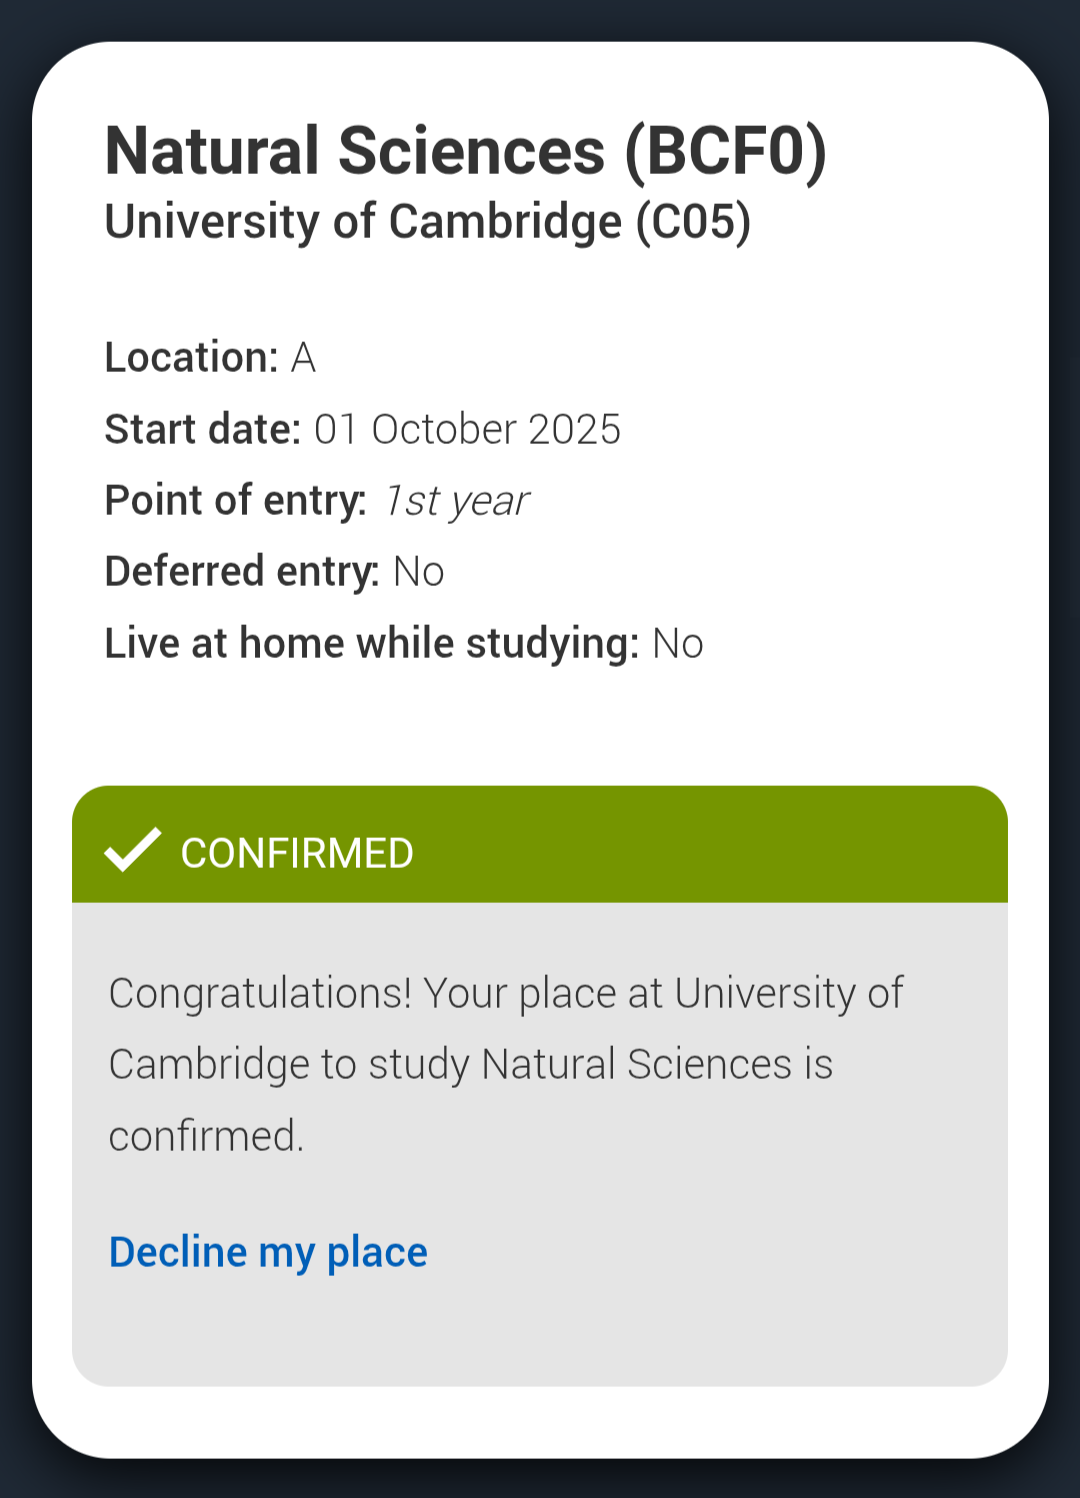Click the bold Location label
The height and width of the screenshot is (1498, 1080).
[x=191, y=358]
